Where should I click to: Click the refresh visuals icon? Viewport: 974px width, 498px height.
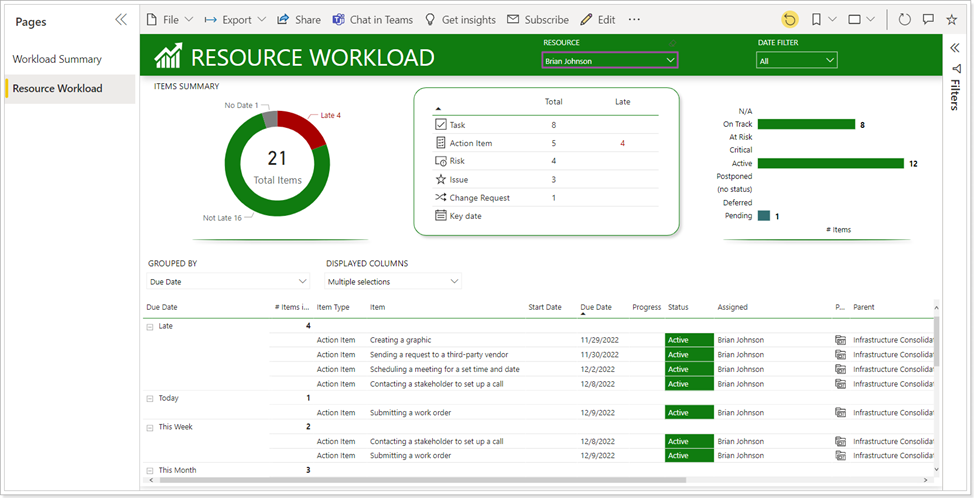point(904,20)
